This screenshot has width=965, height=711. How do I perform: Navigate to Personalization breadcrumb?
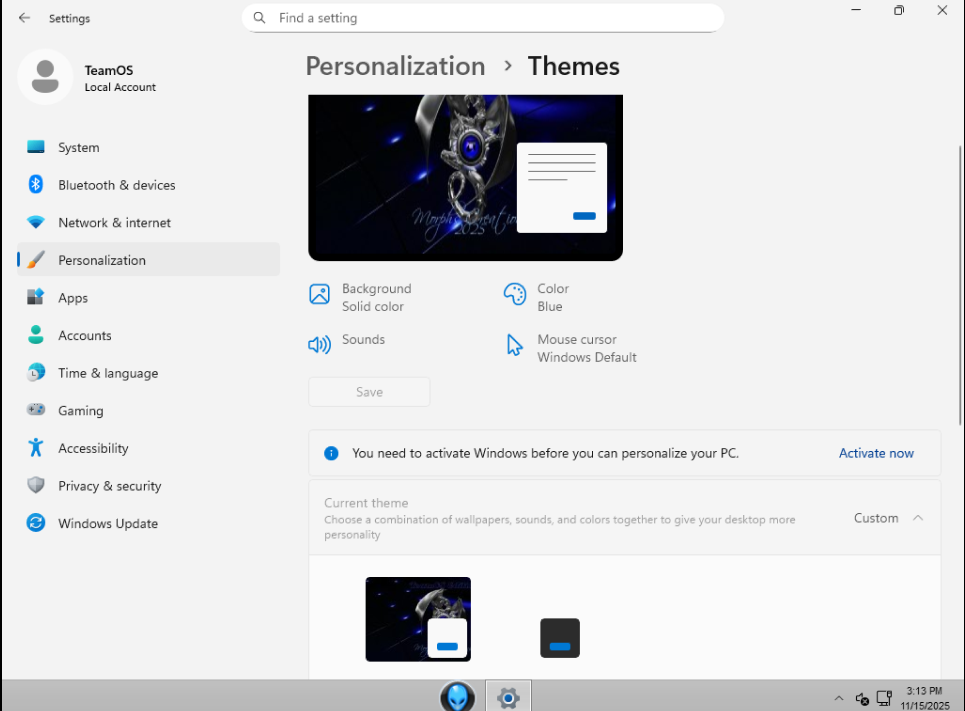(395, 66)
